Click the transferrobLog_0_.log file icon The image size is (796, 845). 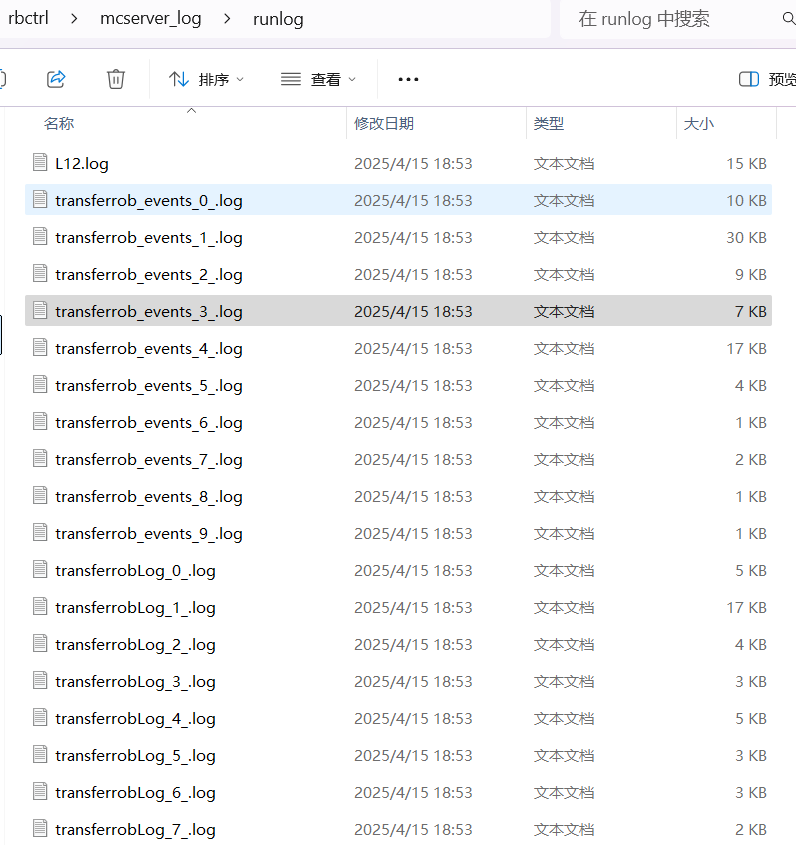point(40,570)
